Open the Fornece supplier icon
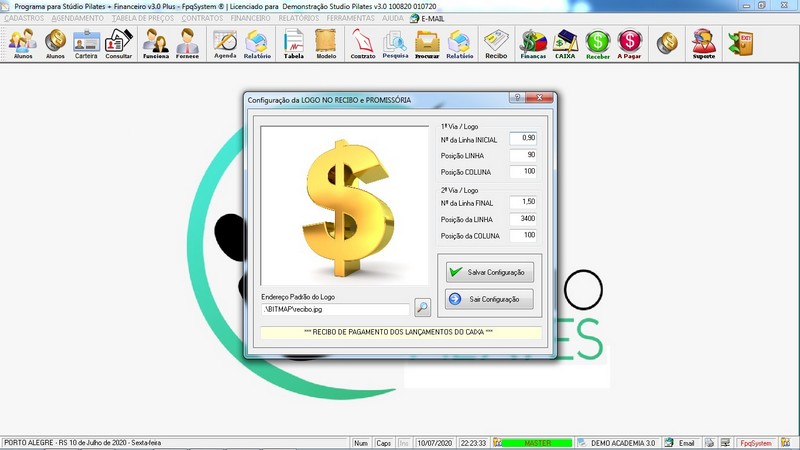This screenshot has width=800, height=450. [187, 44]
